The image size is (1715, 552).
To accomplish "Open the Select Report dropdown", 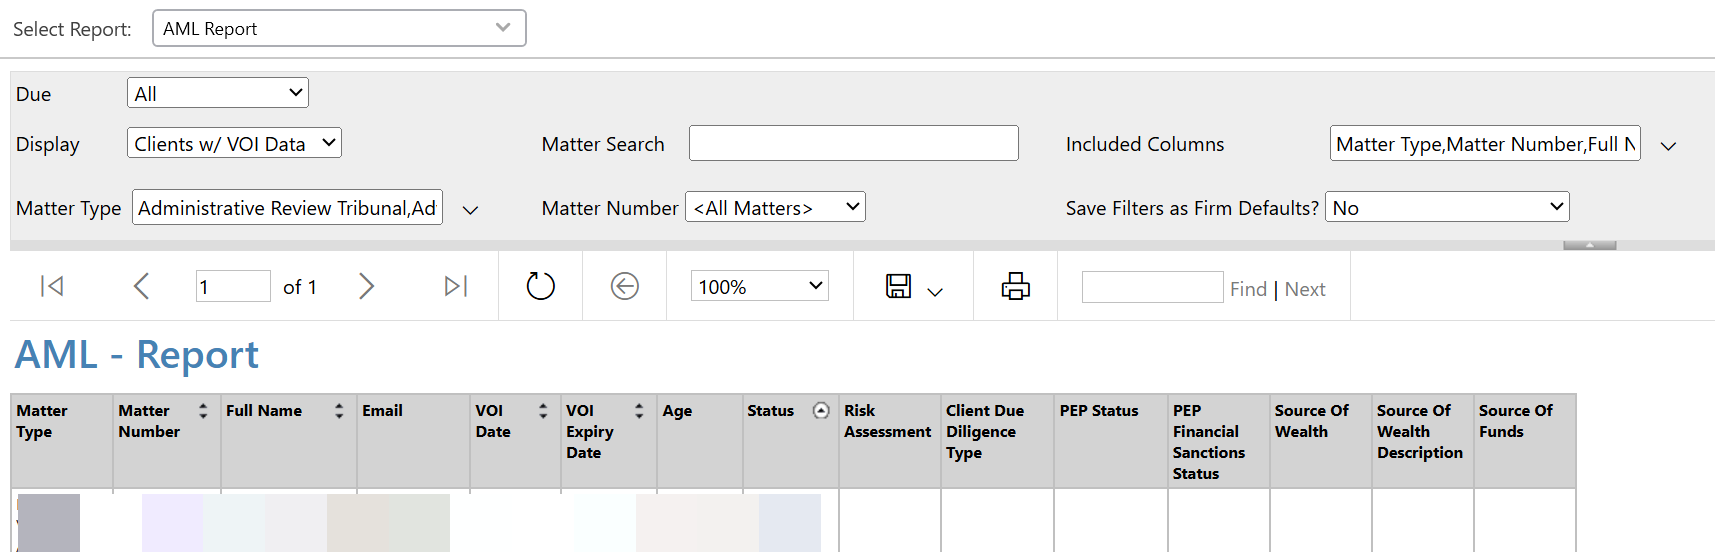I will (339, 28).
